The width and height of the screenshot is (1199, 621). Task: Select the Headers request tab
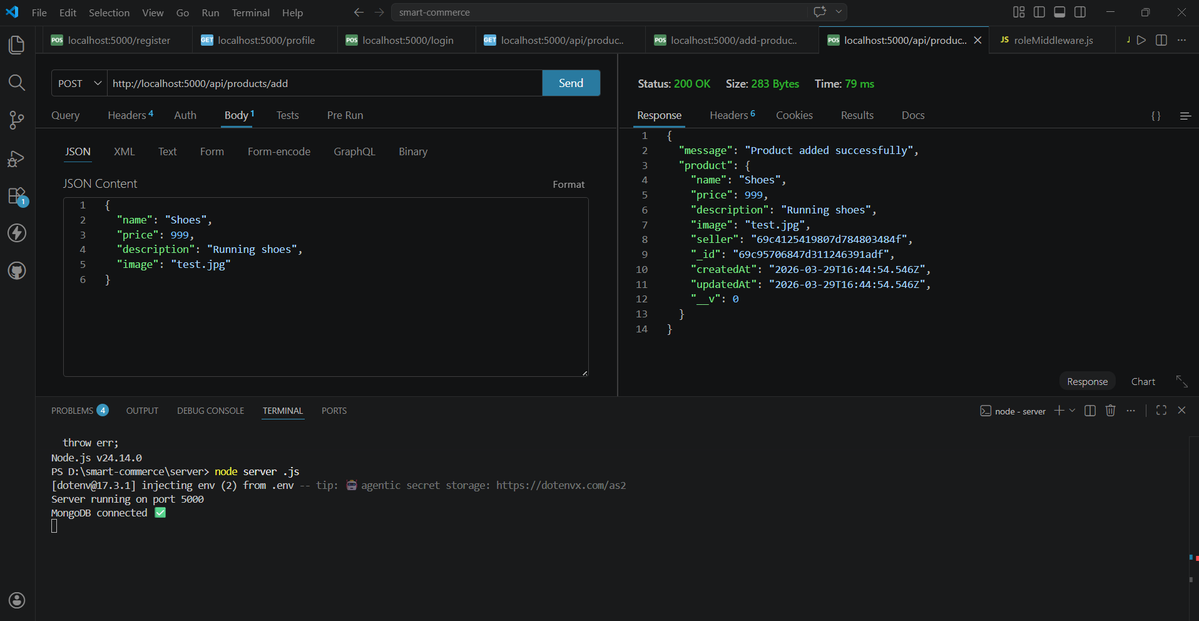[x=130, y=115]
